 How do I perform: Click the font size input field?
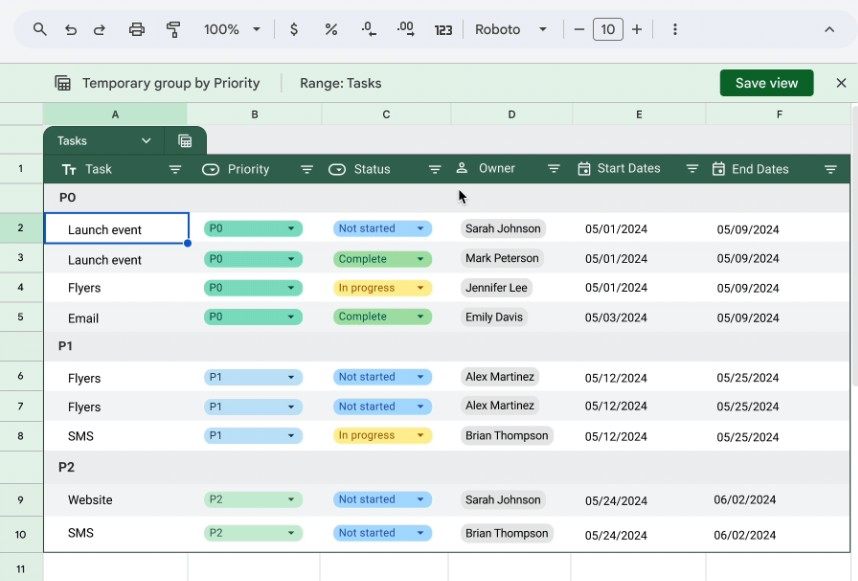coord(608,30)
